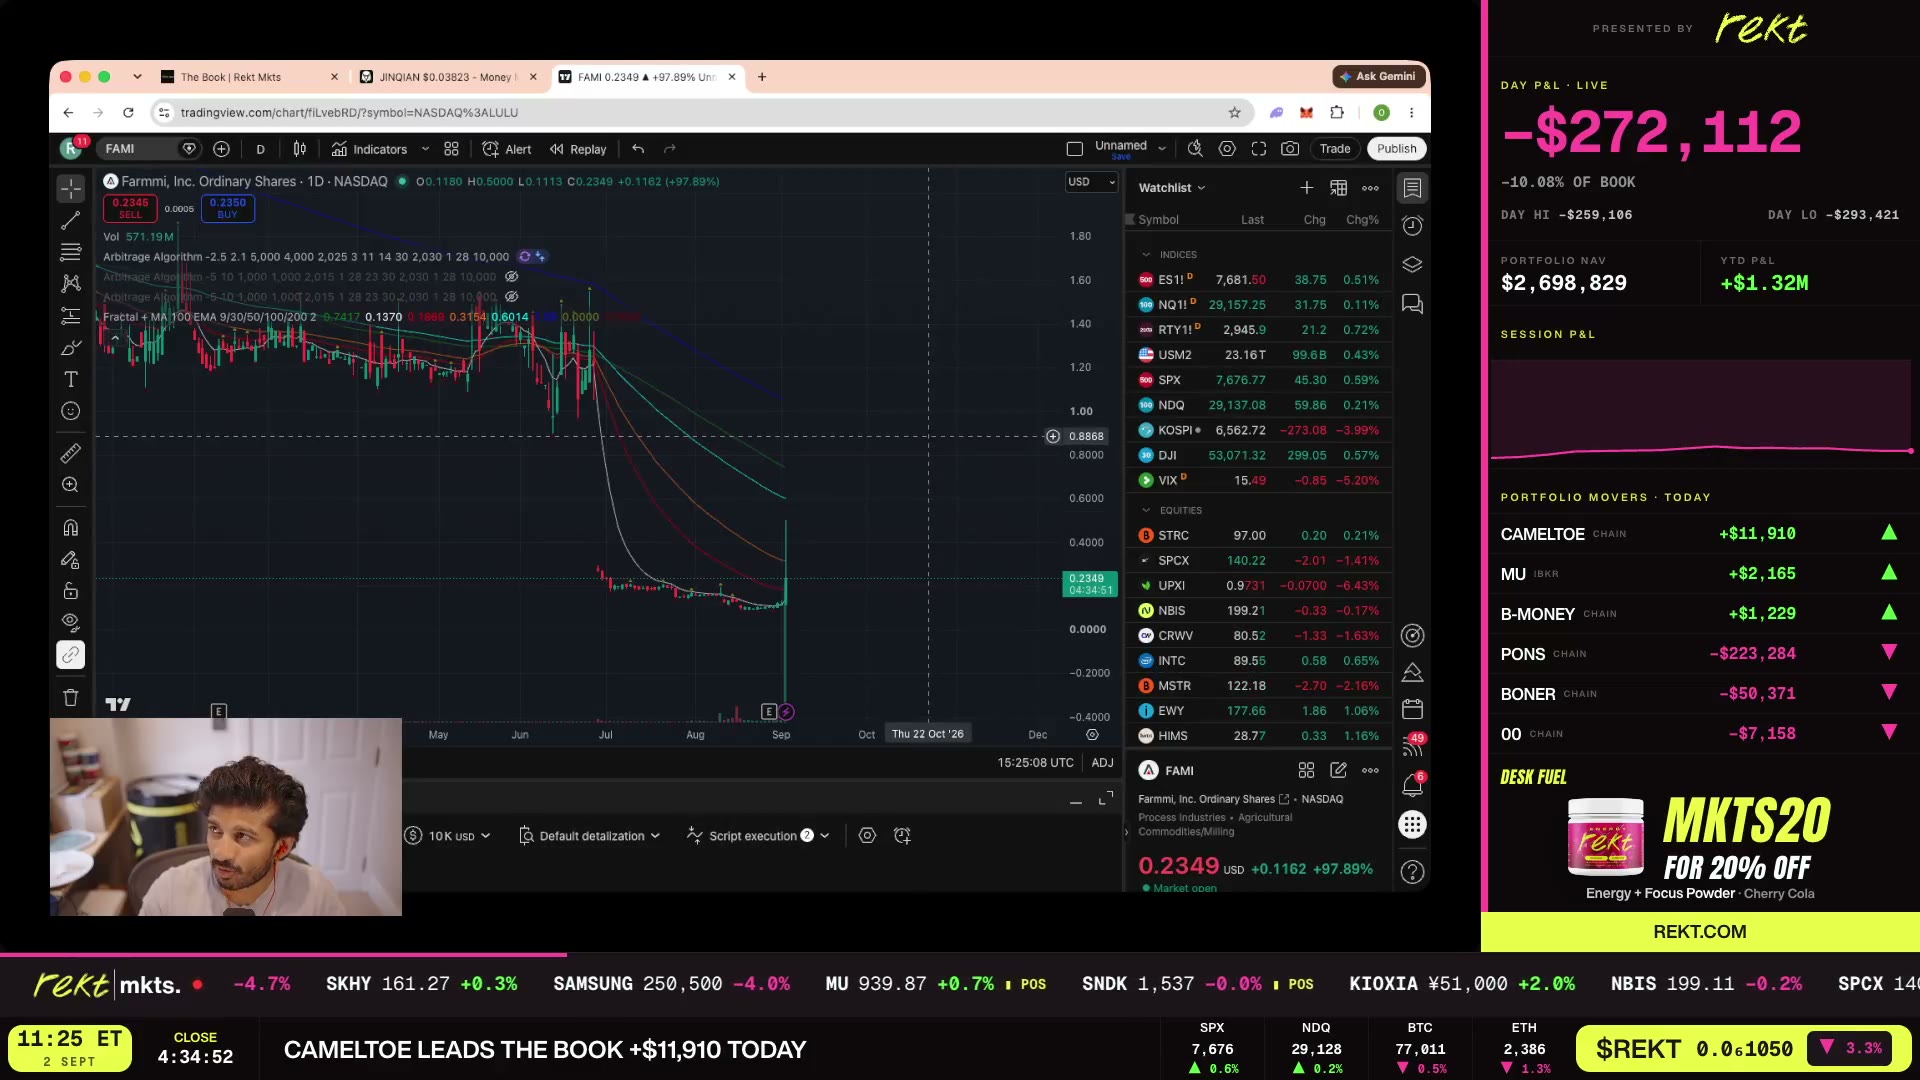This screenshot has width=1920, height=1080.
Task: Enter fullscreen chart mode
Action: point(1259,149)
